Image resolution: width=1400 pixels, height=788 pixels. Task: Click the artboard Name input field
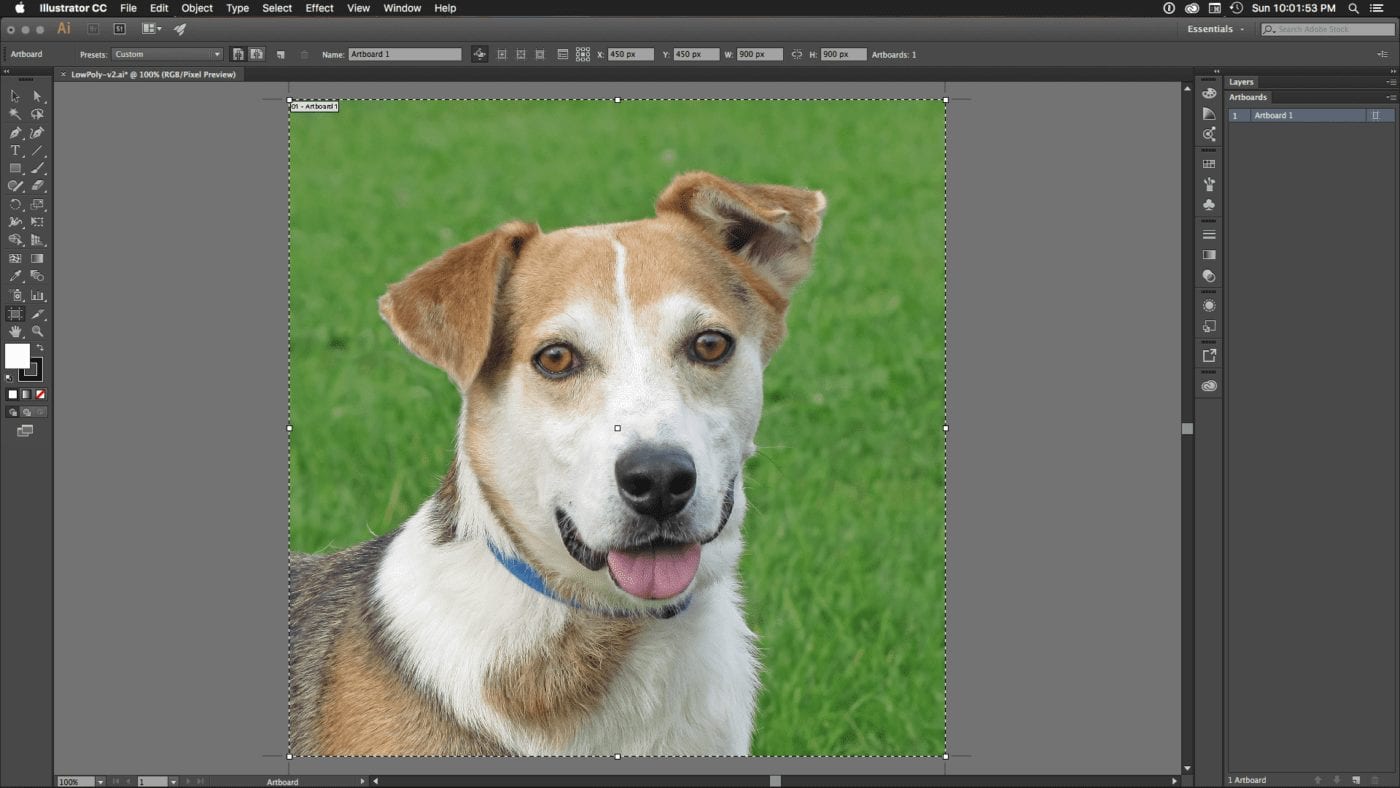click(x=404, y=54)
